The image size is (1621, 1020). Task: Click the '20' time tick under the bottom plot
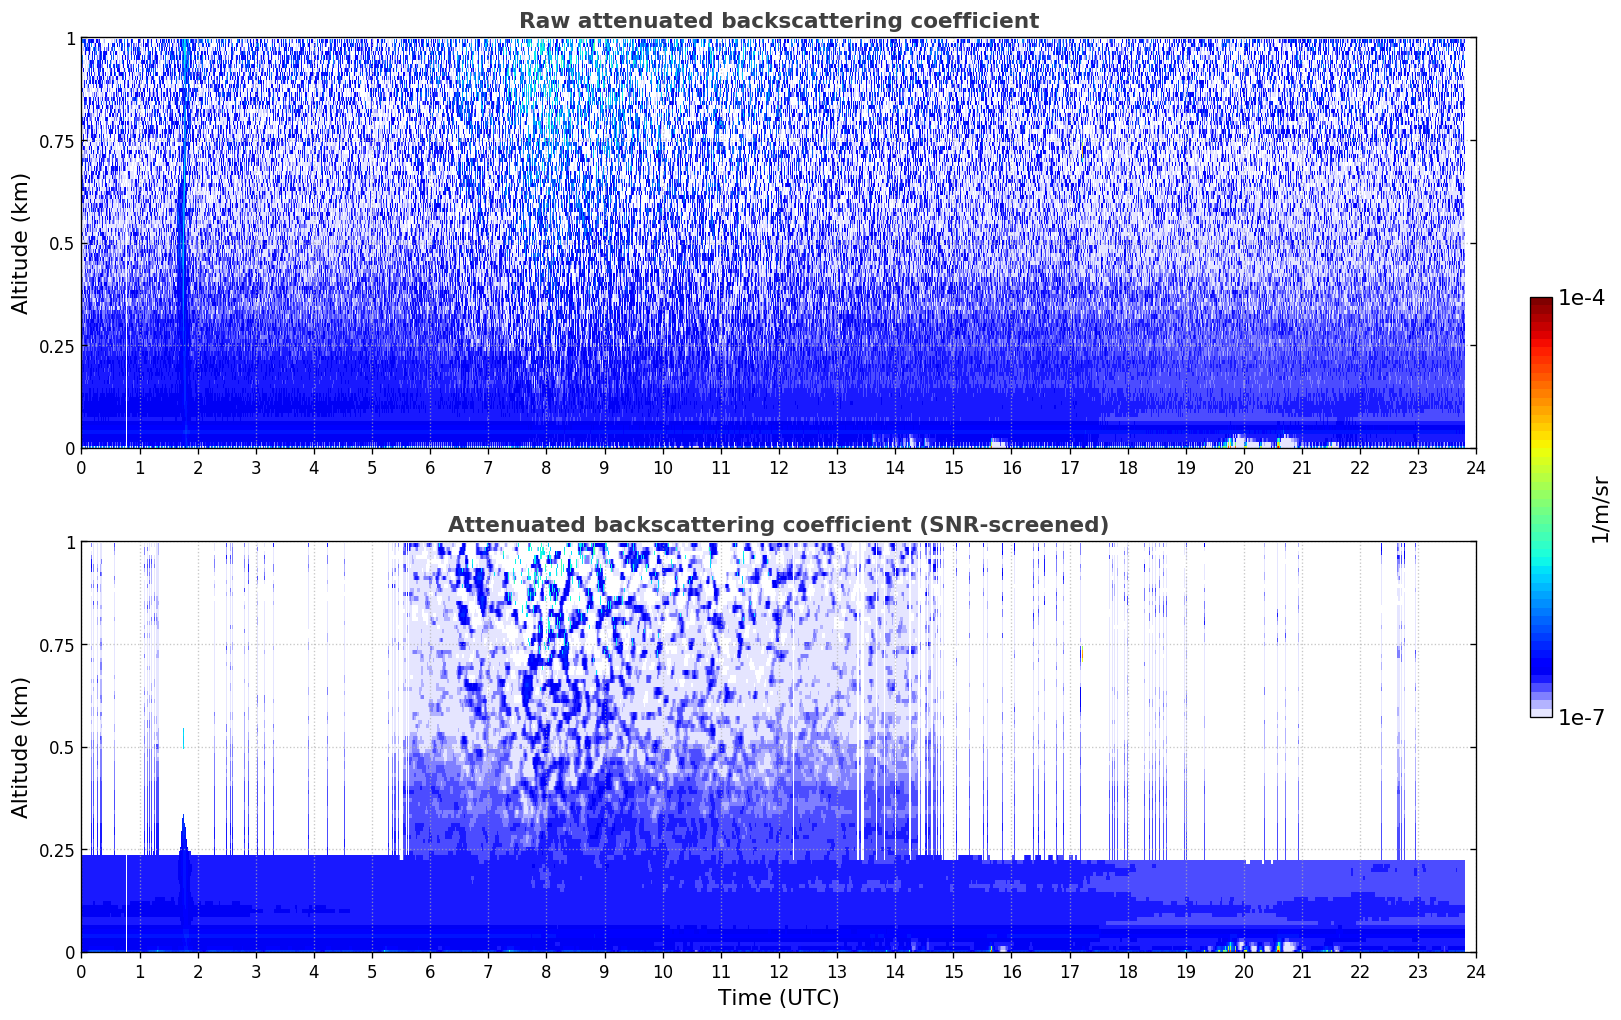point(1243,971)
